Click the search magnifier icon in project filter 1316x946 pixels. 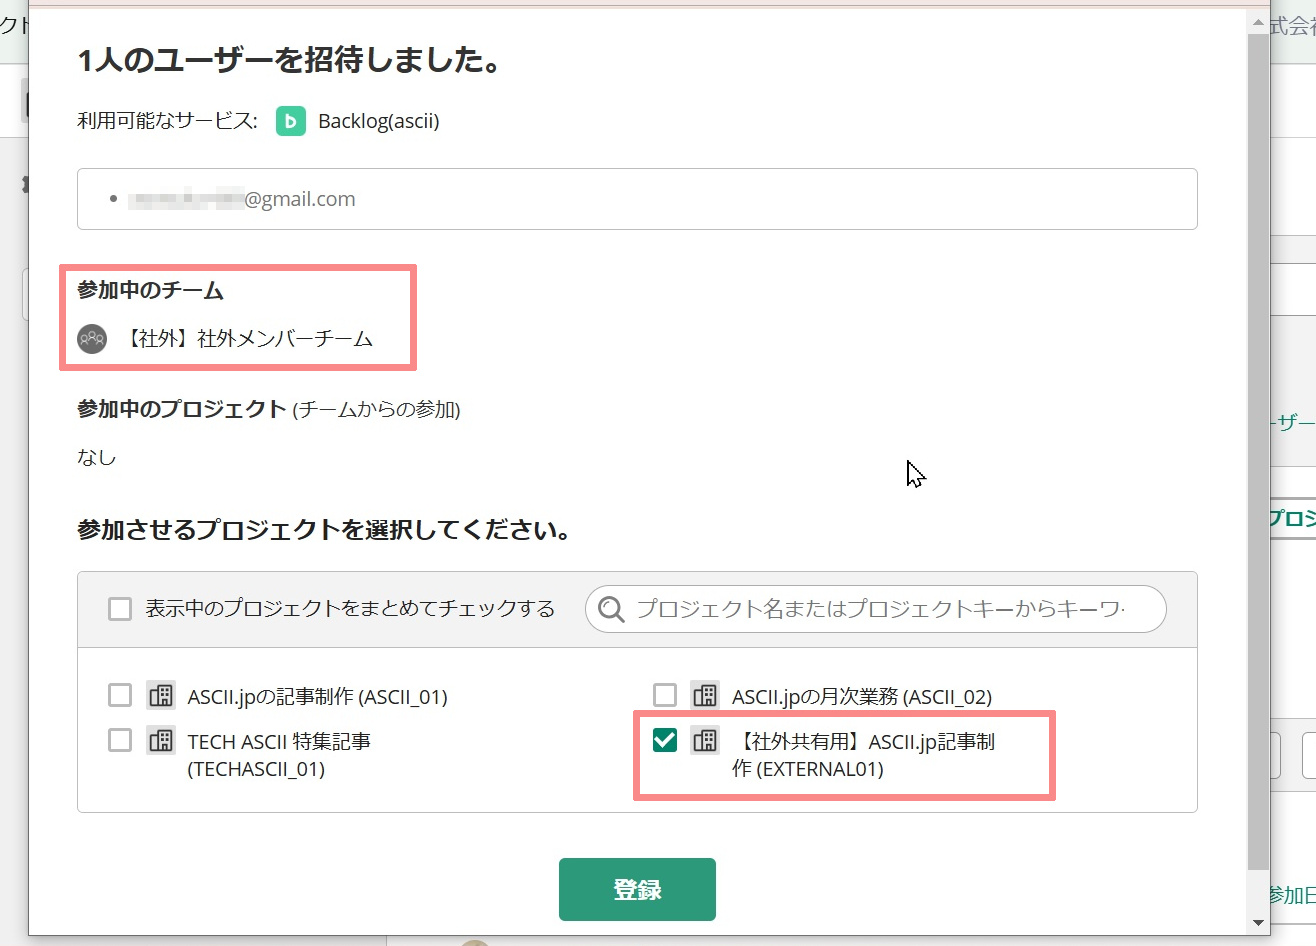point(611,609)
